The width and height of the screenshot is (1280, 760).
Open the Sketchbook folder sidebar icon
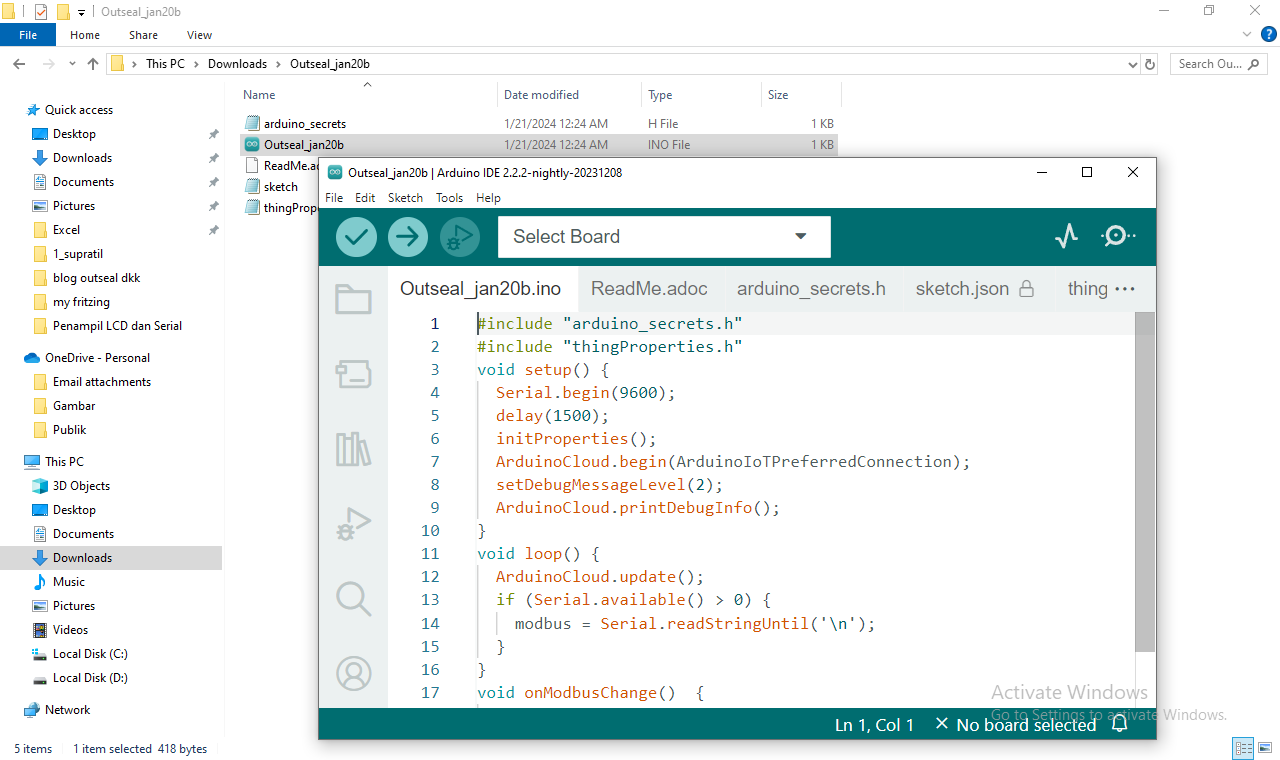click(x=353, y=298)
